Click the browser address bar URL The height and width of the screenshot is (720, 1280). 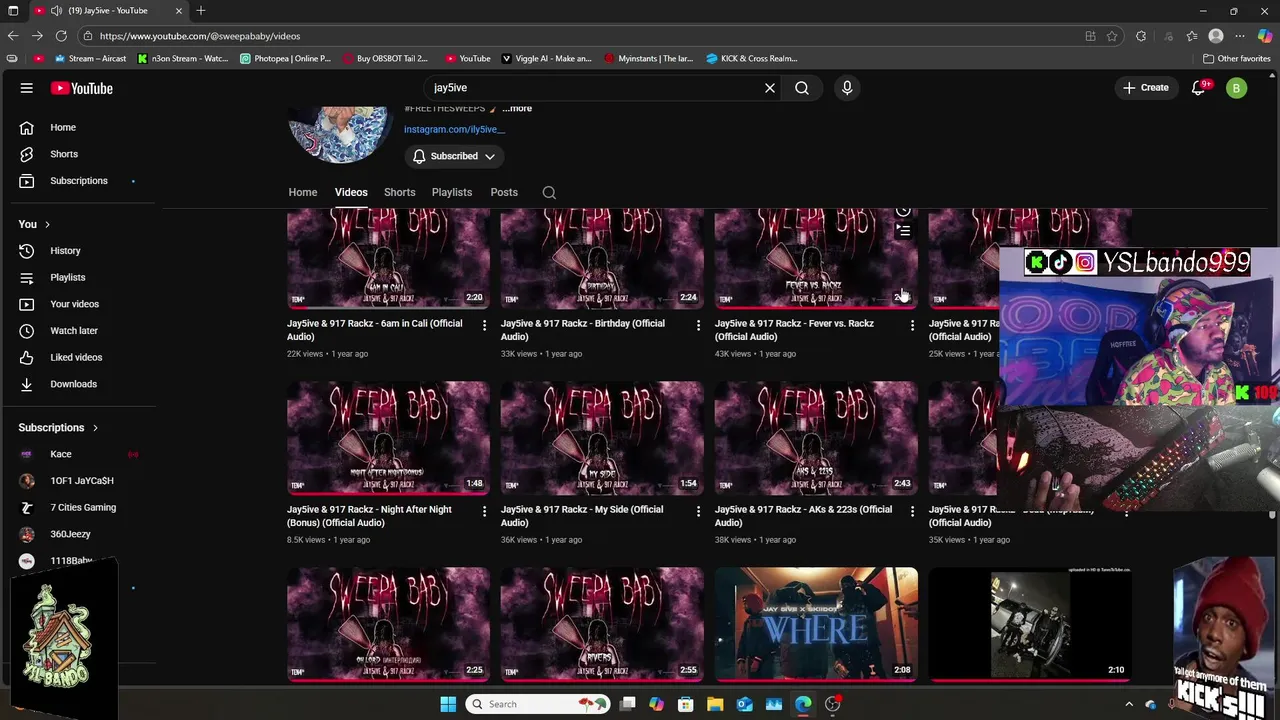200,36
